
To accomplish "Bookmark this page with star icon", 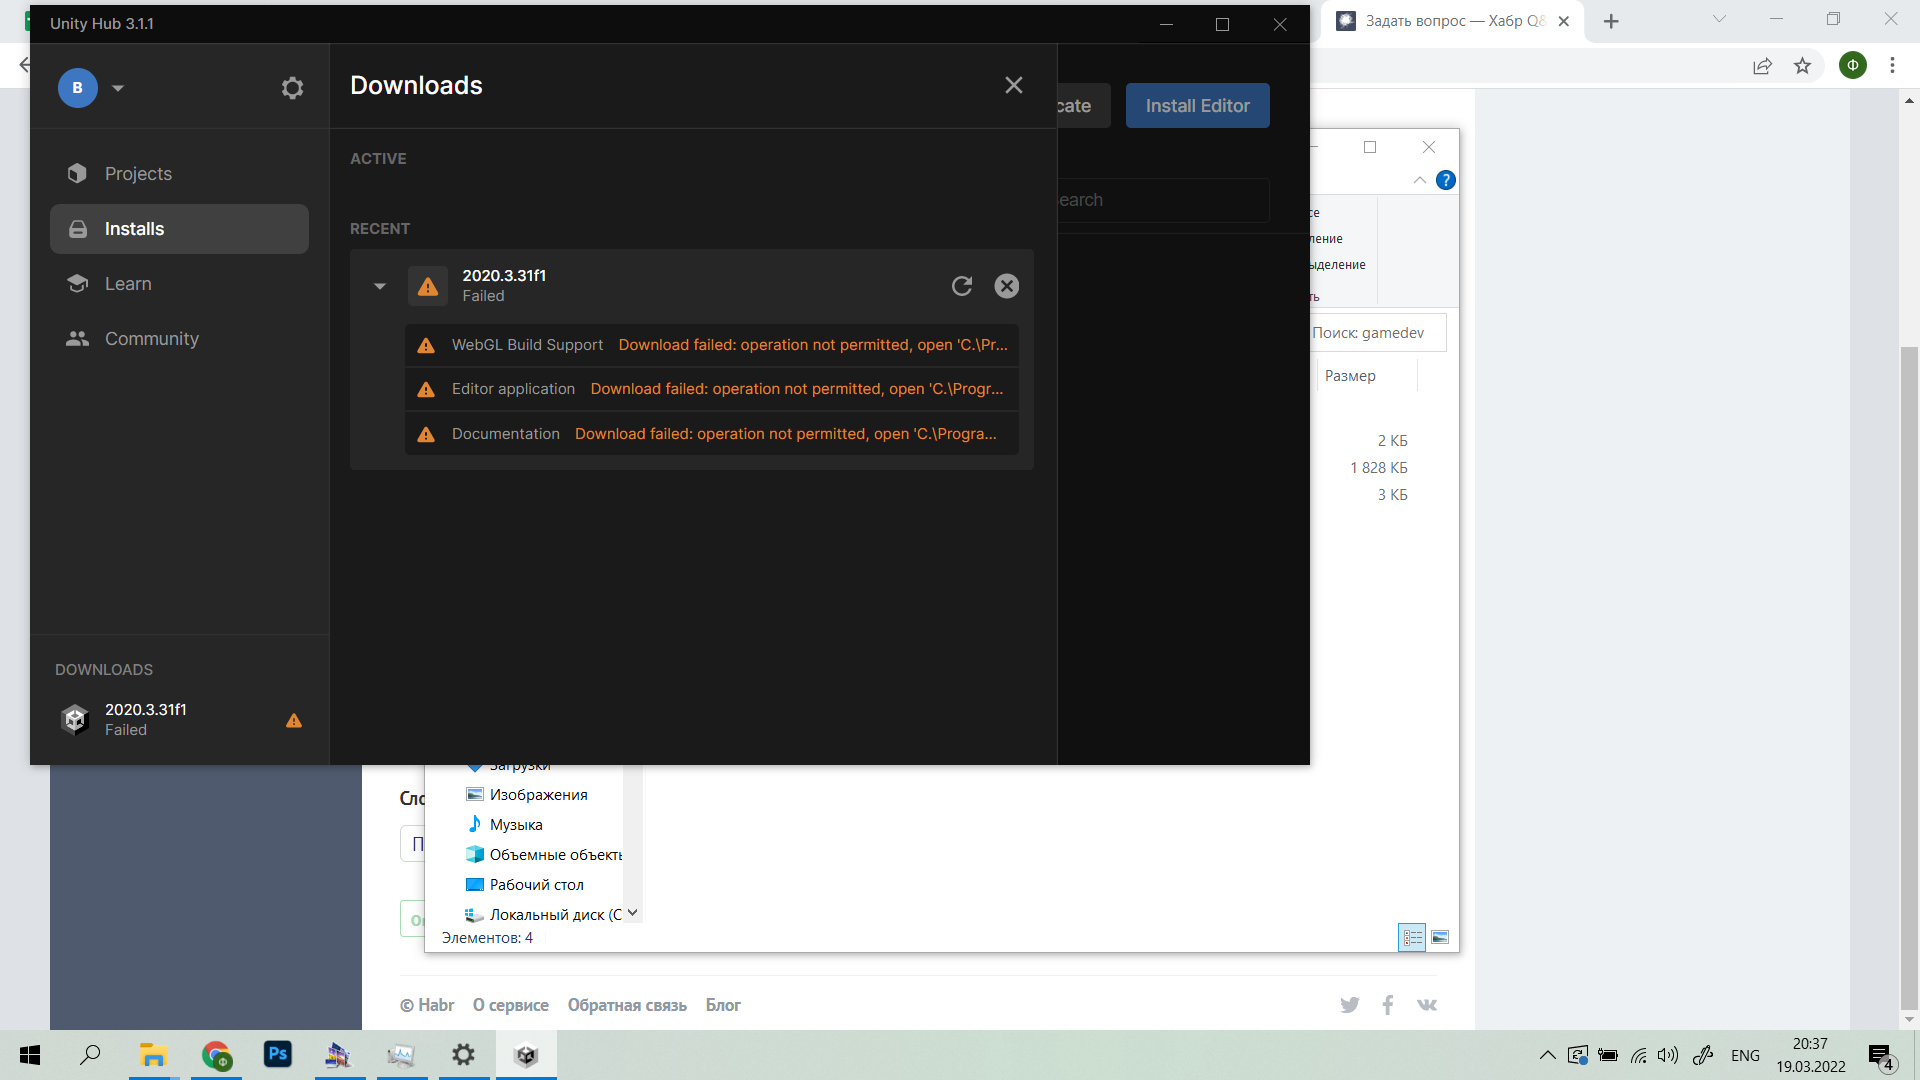I will coord(1802,66).
